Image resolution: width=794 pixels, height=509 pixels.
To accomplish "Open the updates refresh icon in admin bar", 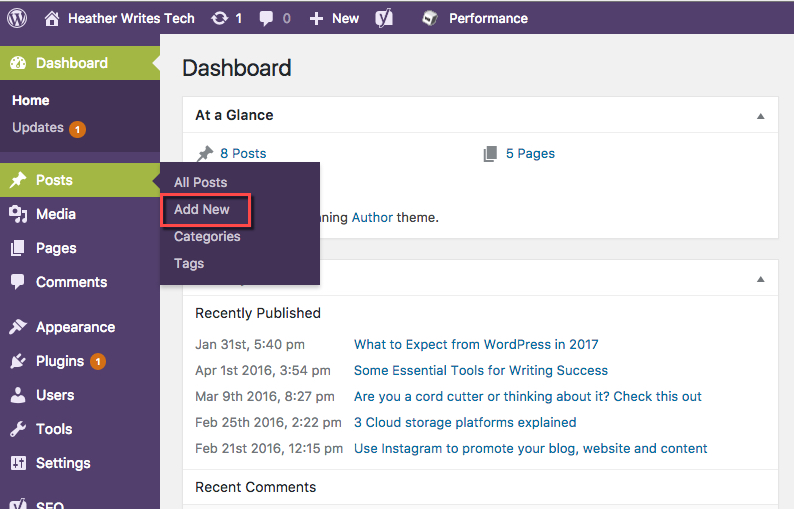I will tap(220, 19).
